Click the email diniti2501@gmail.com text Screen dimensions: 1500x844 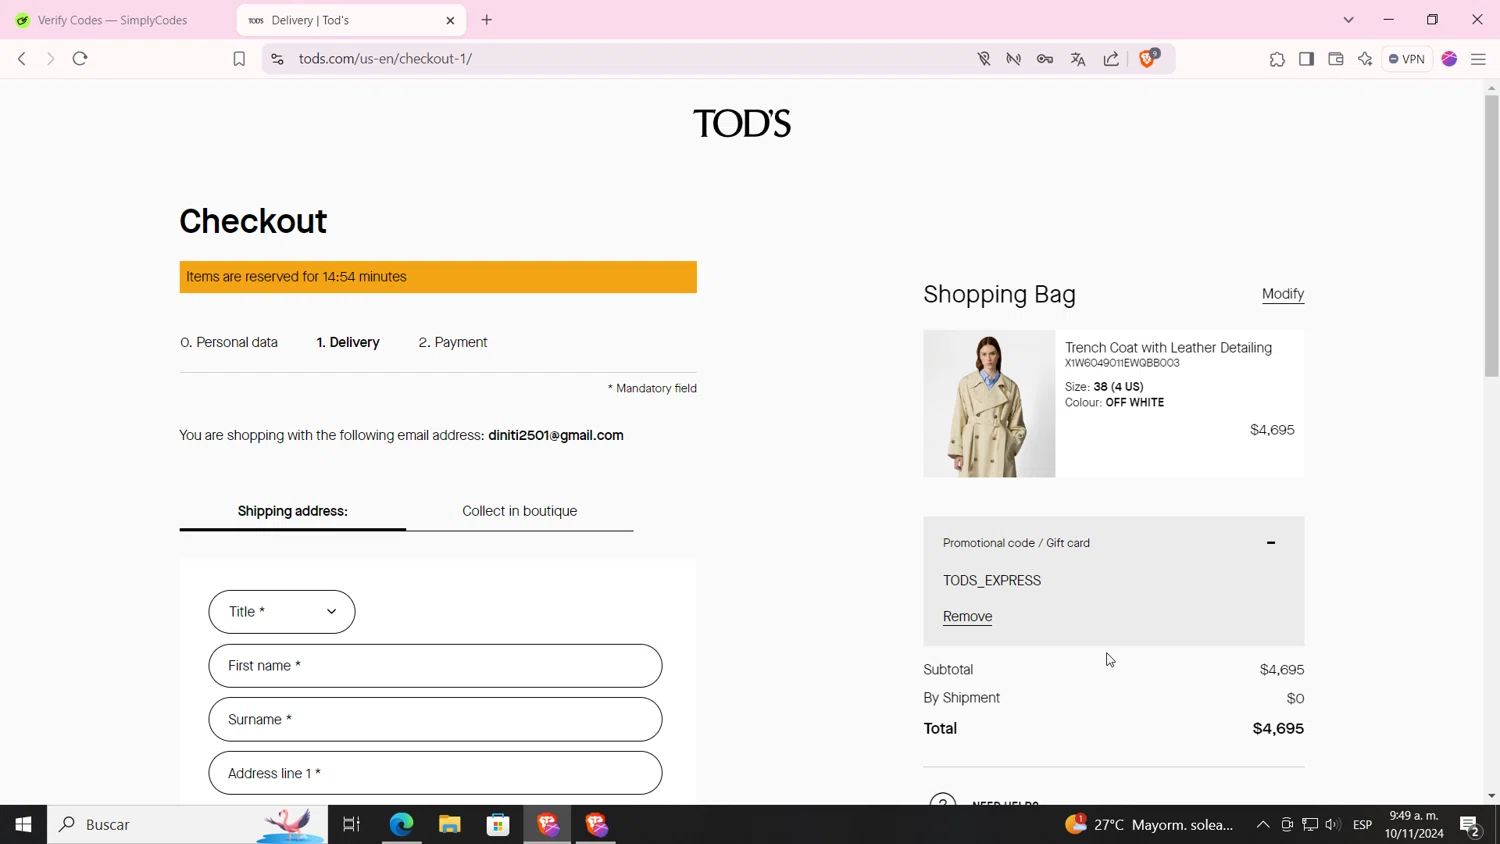556,436
